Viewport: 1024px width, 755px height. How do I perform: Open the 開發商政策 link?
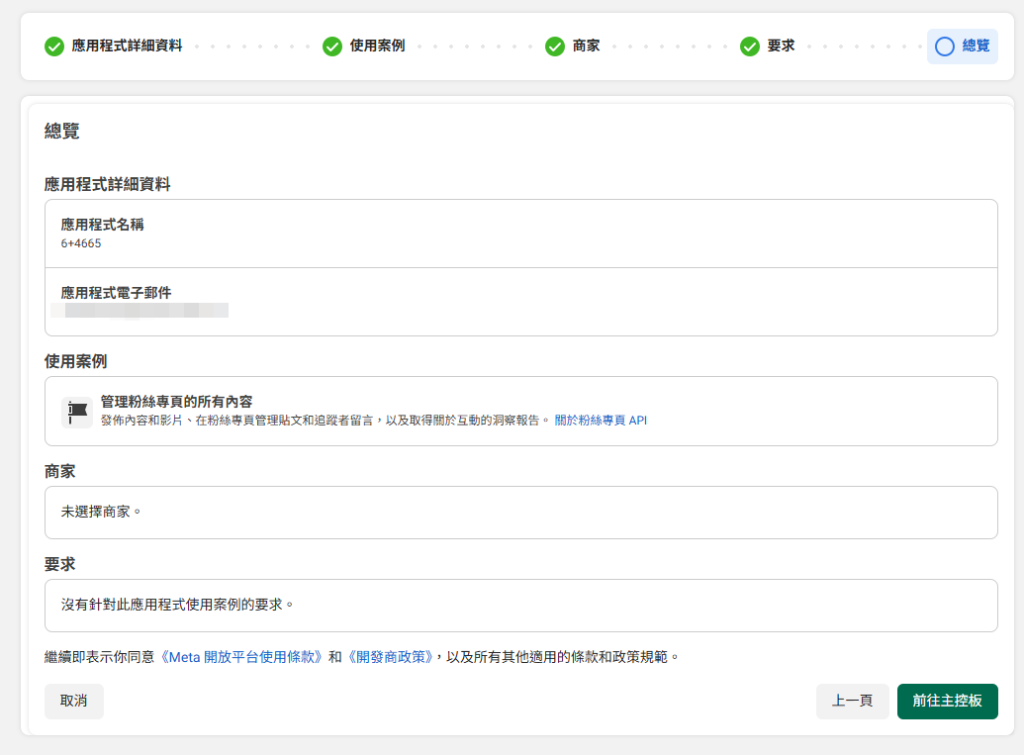[x=390, y=658]
